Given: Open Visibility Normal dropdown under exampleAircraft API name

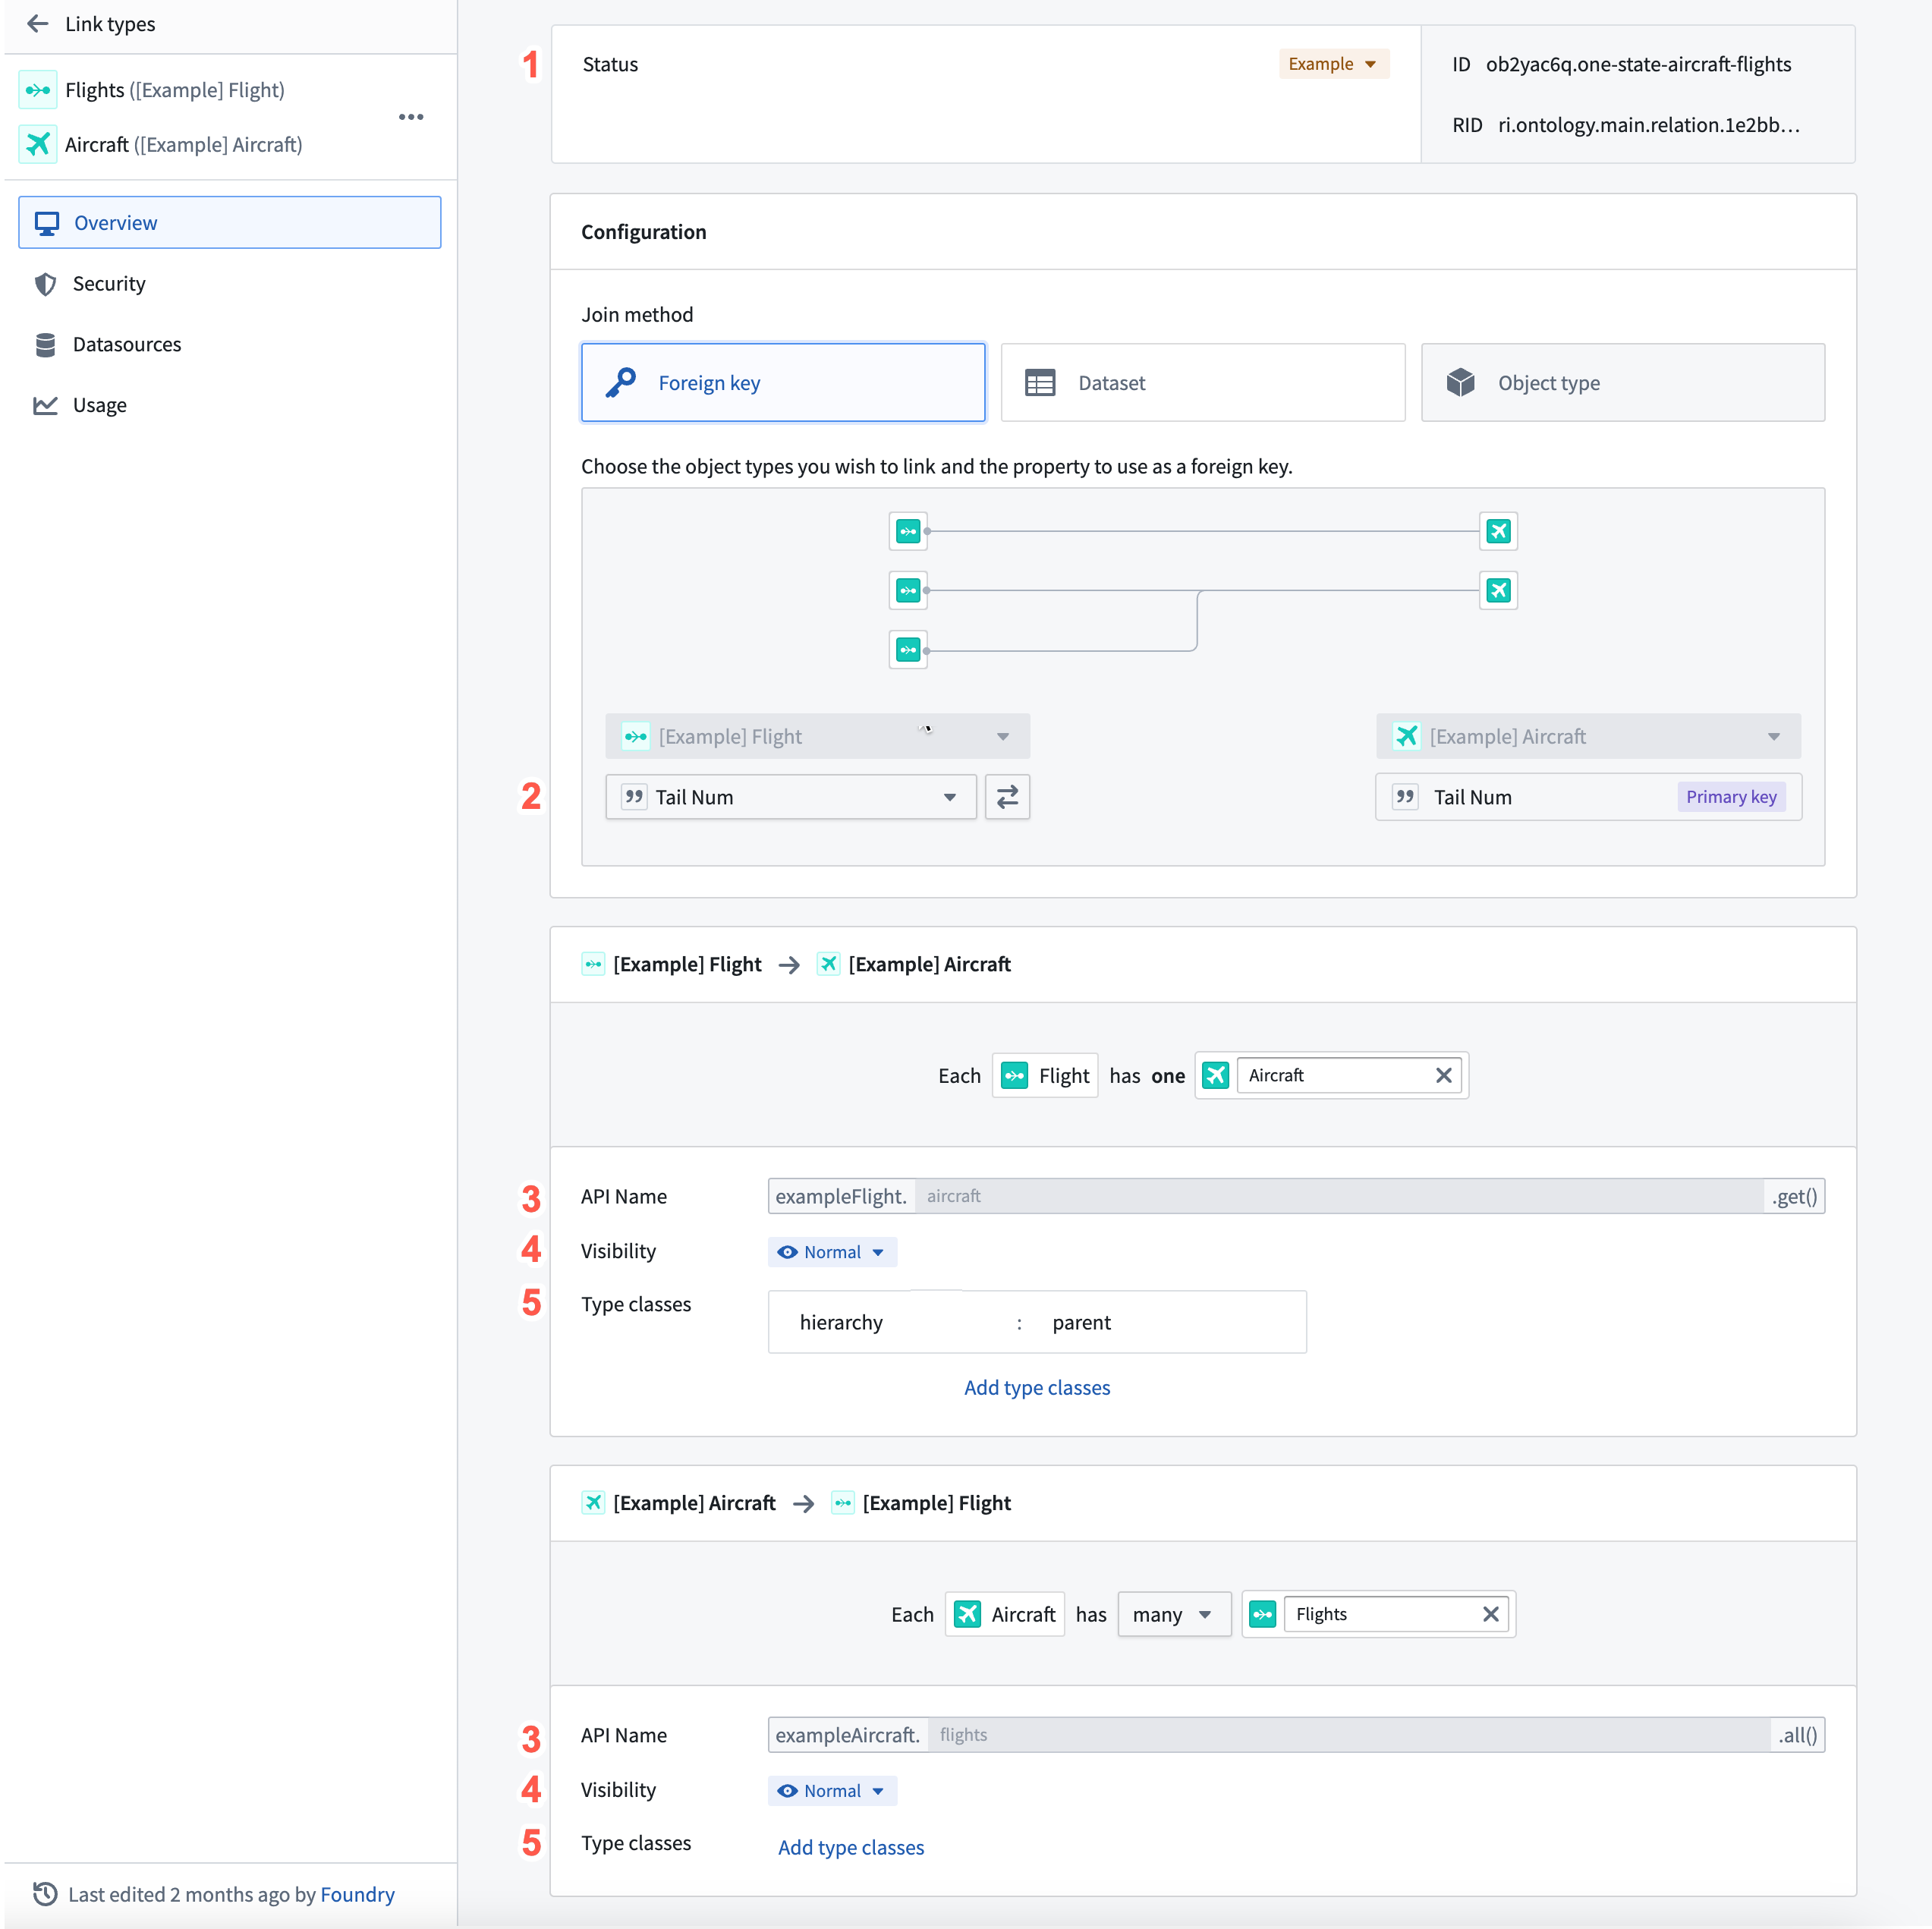Looking at the screenshot, I should tap(832, 1791).
